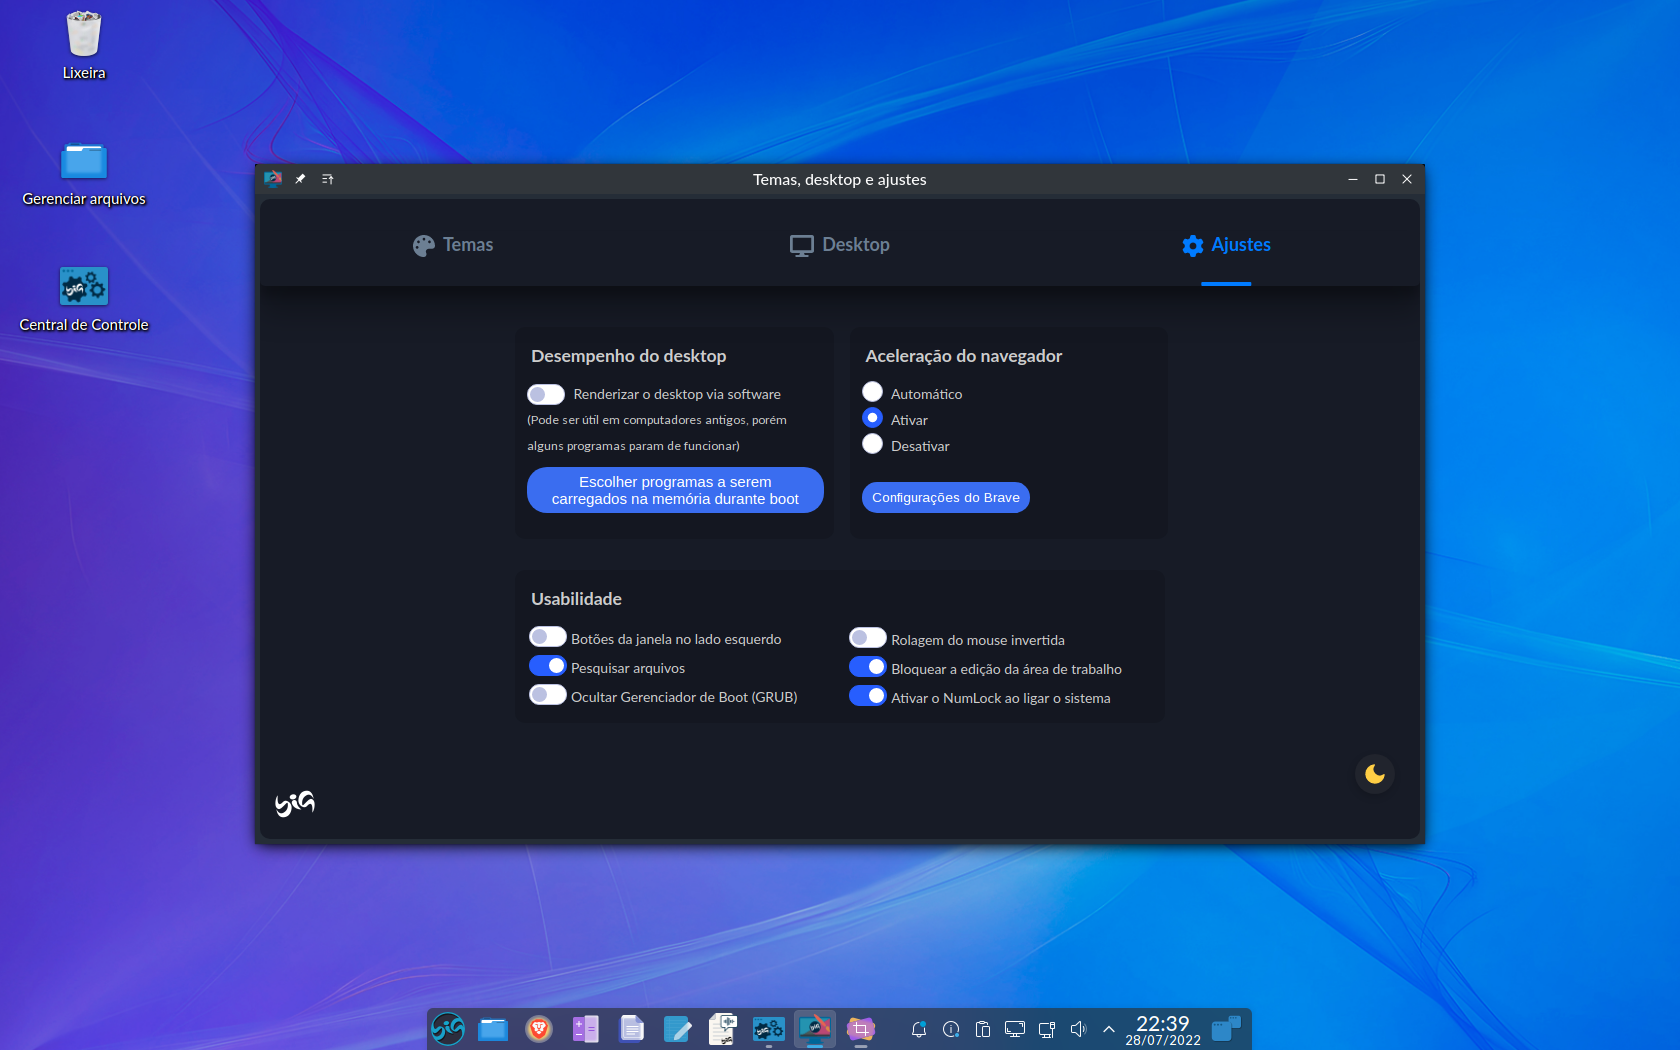This screenshot has width=1680, height=1050.
Task: Open the screenshot crop tool in the taskbar
Action: tap(861, 1028)
